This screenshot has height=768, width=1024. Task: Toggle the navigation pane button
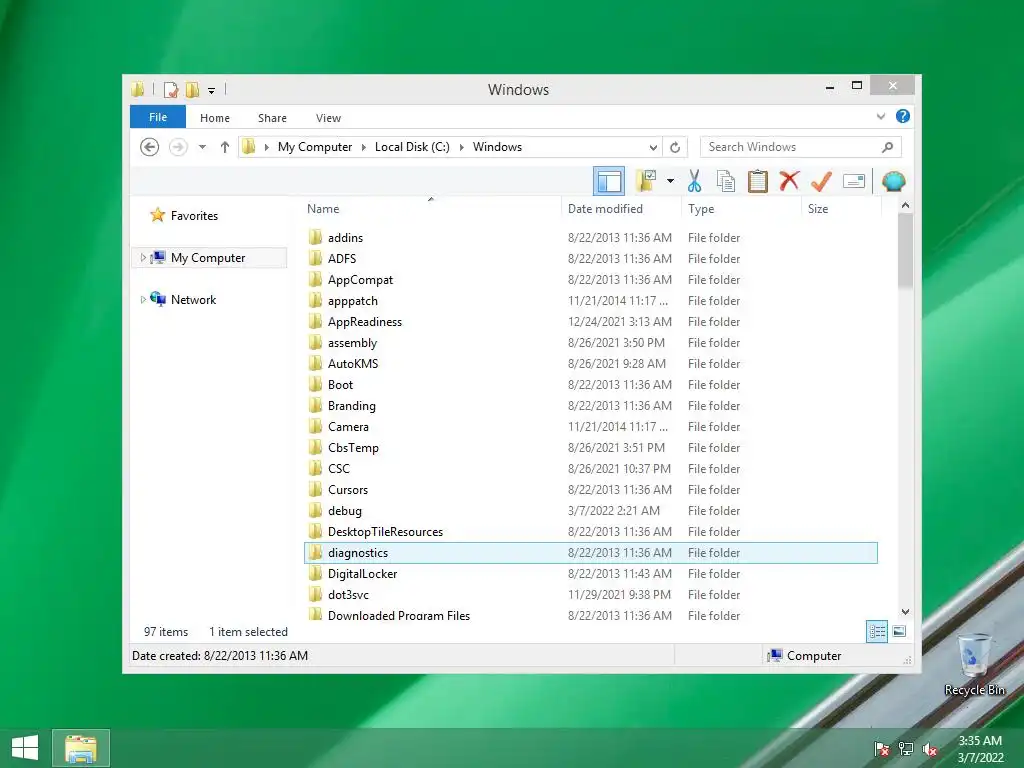[609, 182]
